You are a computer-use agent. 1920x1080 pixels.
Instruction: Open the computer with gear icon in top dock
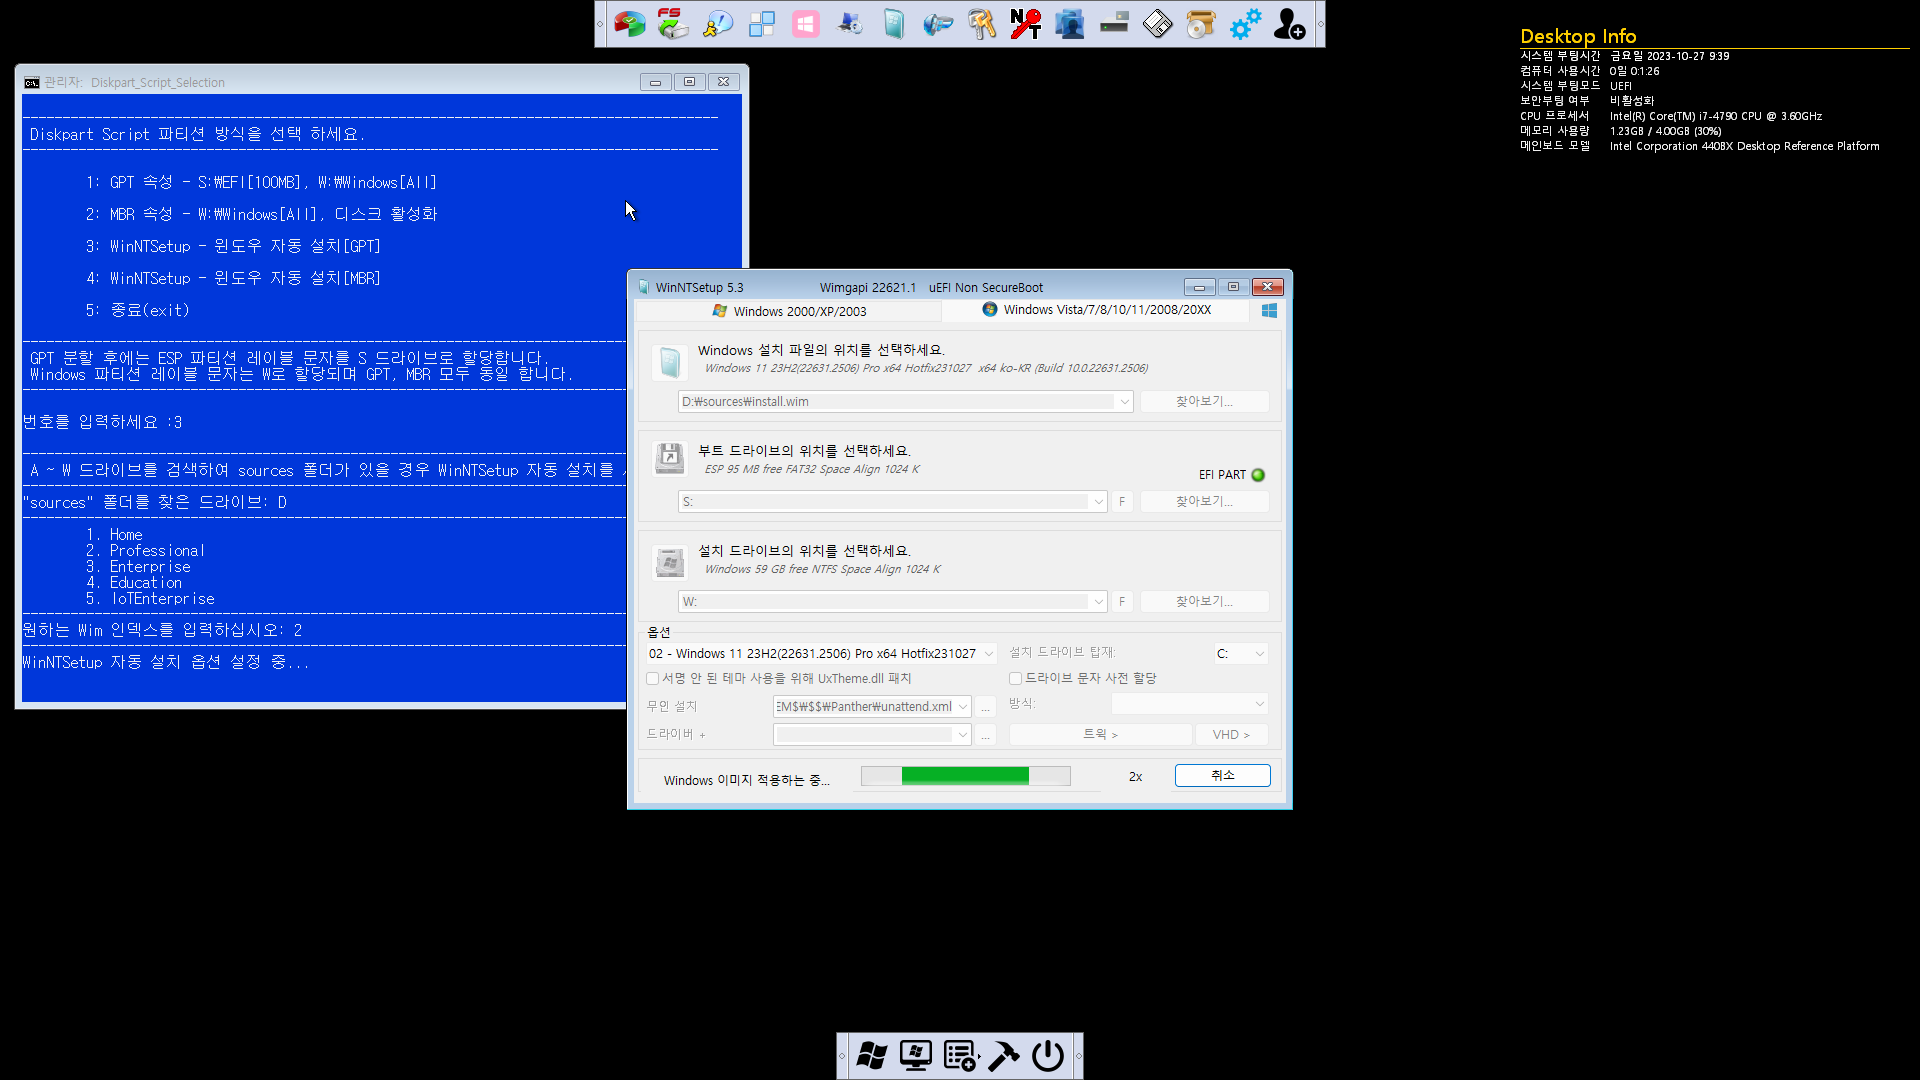[850, 23]
